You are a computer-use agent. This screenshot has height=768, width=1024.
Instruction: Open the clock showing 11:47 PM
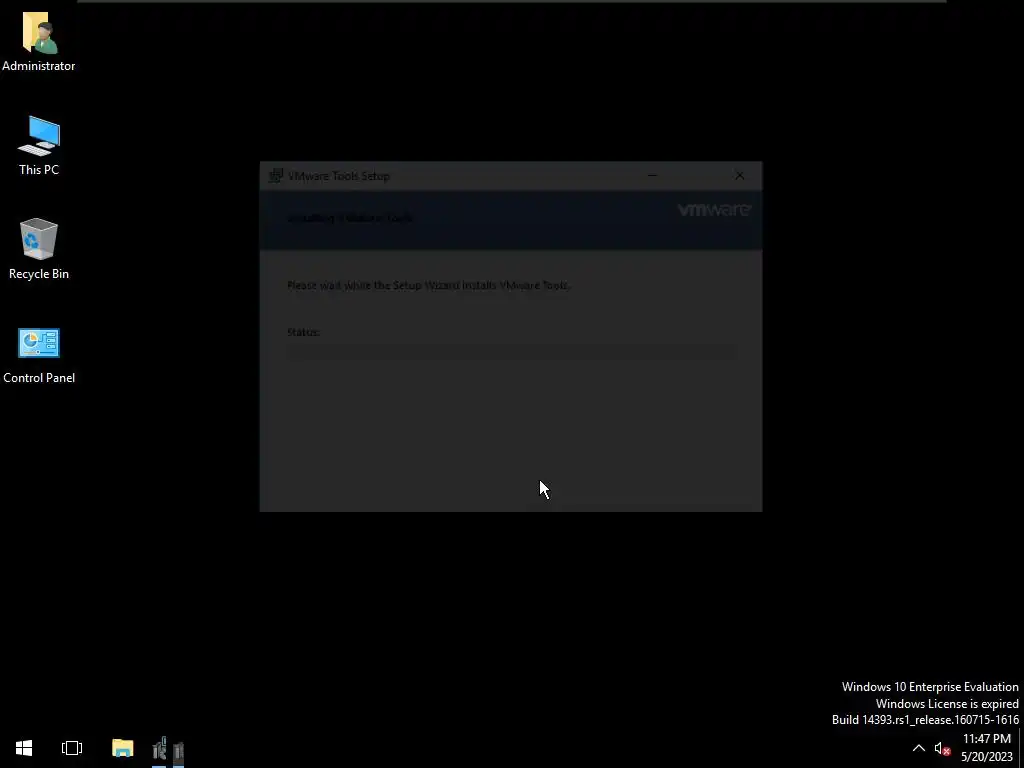click(987, 748)
